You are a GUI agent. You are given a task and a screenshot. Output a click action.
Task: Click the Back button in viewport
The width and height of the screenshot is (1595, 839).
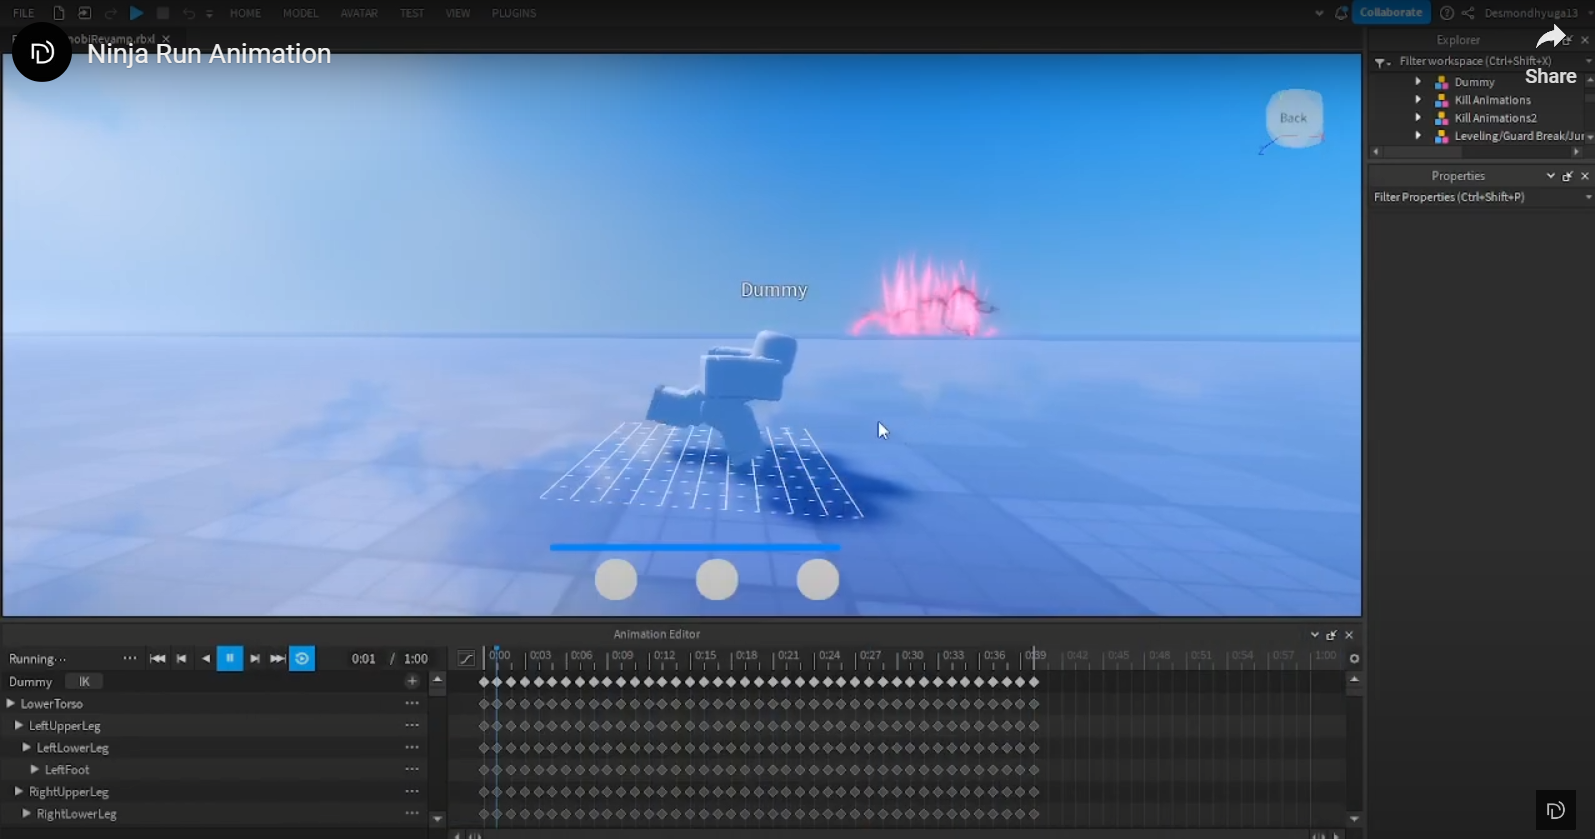[1294, 118]
